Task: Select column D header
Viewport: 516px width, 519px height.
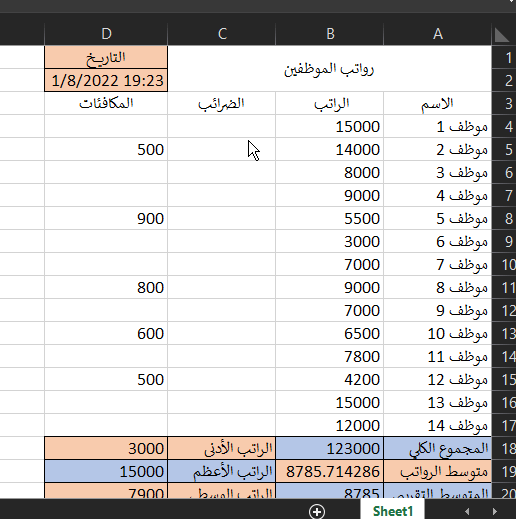Action: (106, 34)
